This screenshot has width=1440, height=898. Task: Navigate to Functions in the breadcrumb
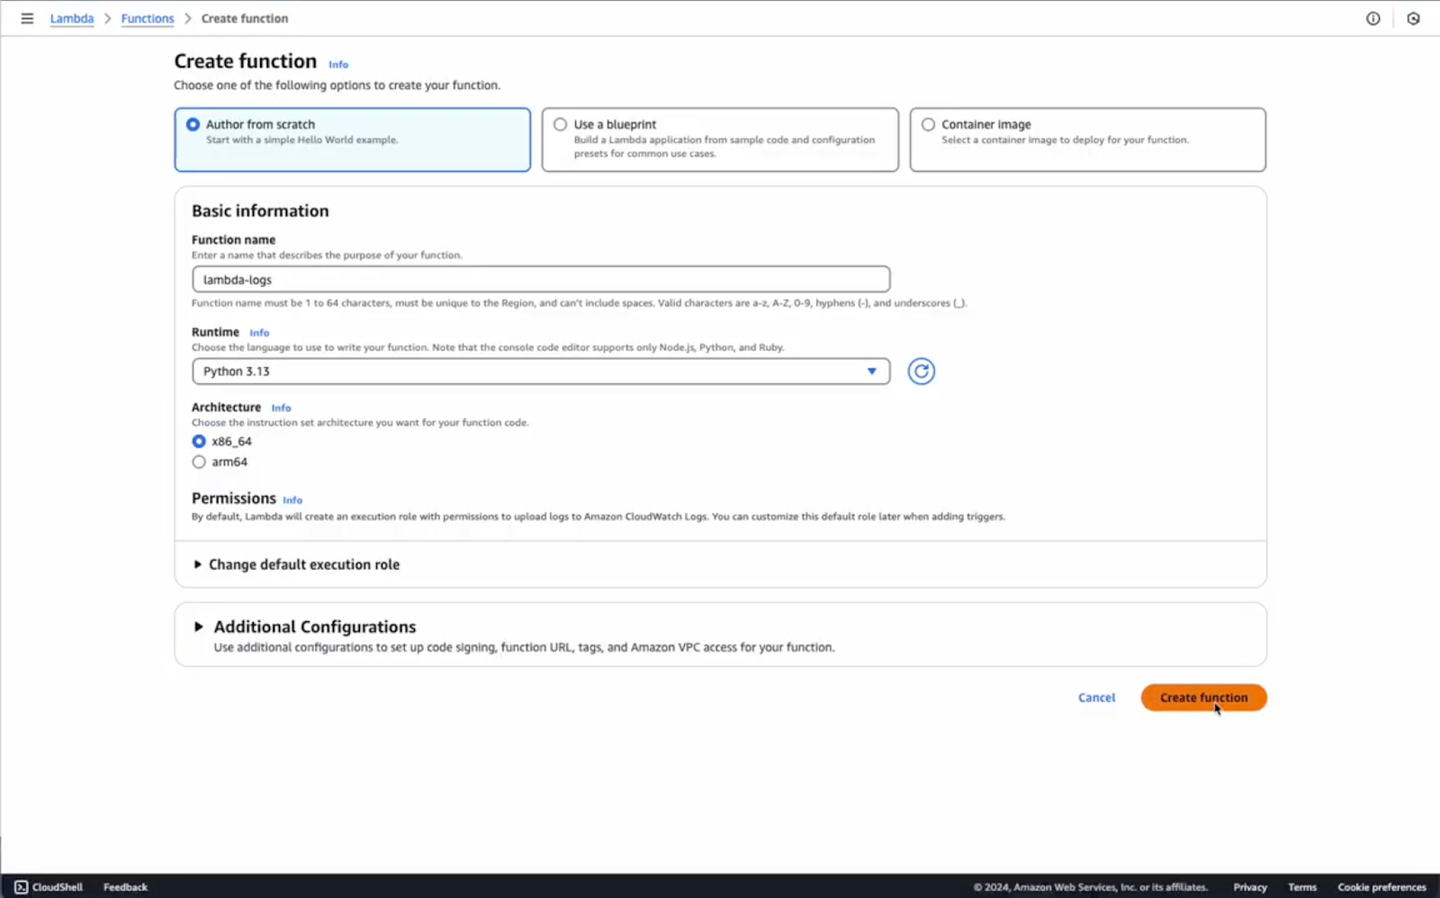147,18
